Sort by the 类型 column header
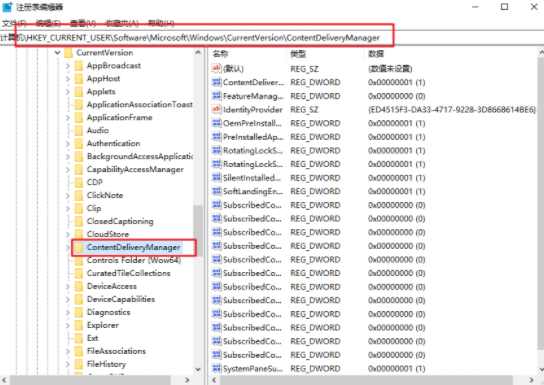 (x=298, y=54)
